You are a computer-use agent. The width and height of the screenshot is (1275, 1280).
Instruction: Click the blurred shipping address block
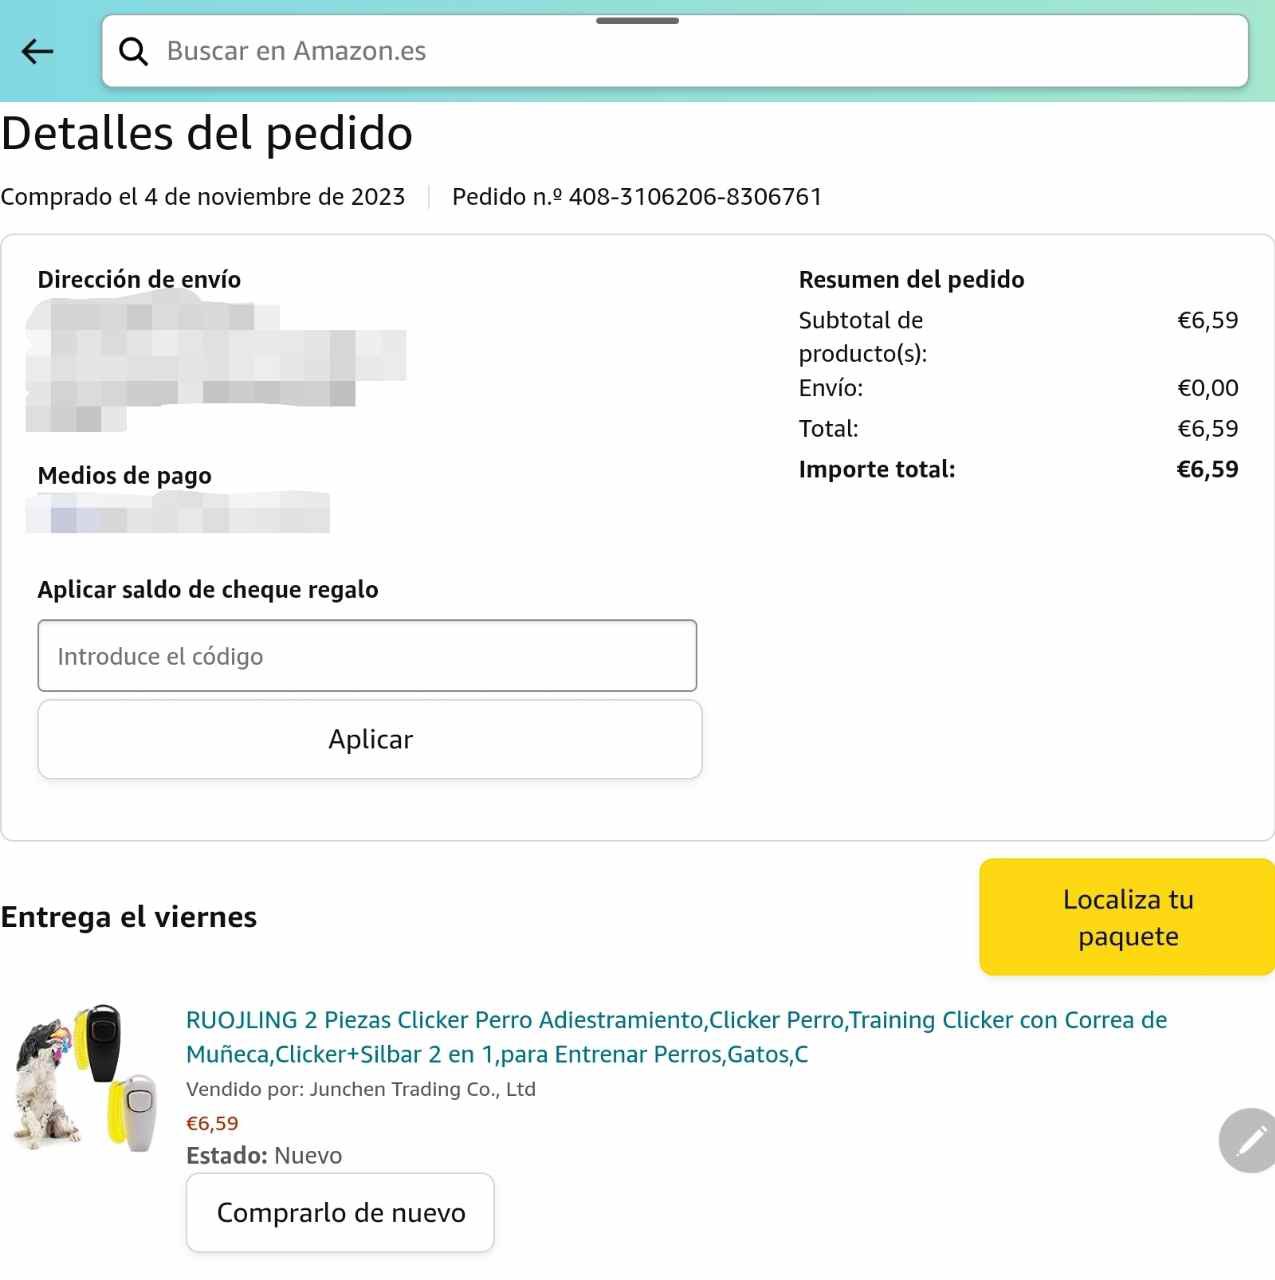coord(215,365)
